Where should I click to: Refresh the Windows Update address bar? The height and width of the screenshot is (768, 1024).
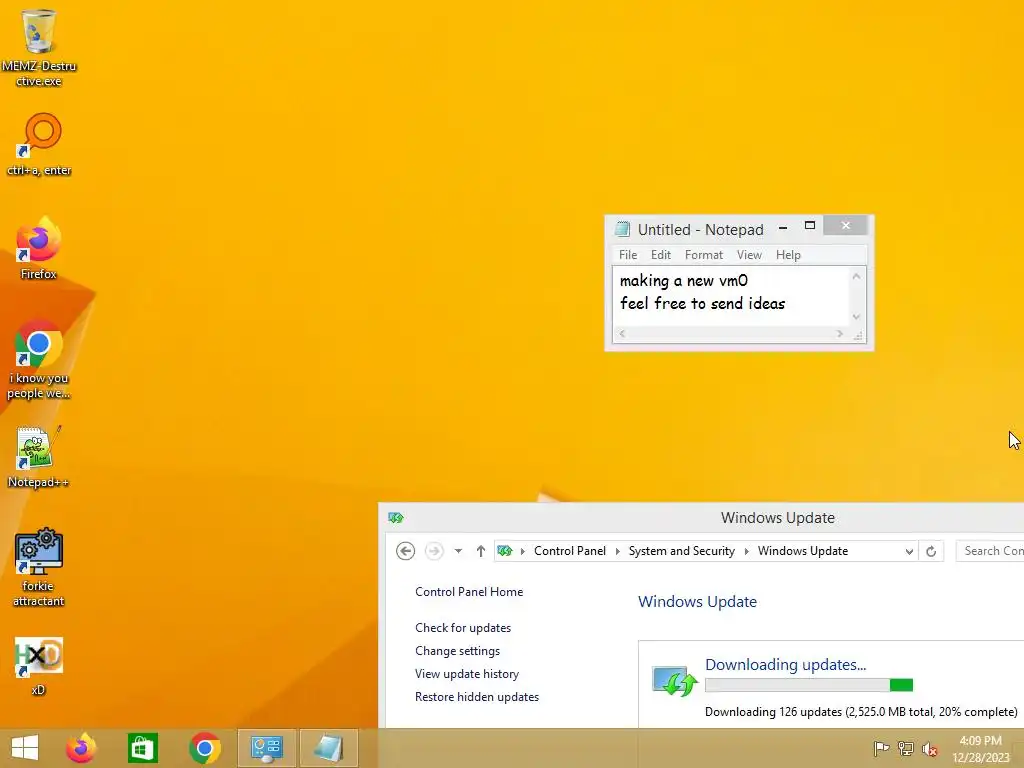point(931,551)
